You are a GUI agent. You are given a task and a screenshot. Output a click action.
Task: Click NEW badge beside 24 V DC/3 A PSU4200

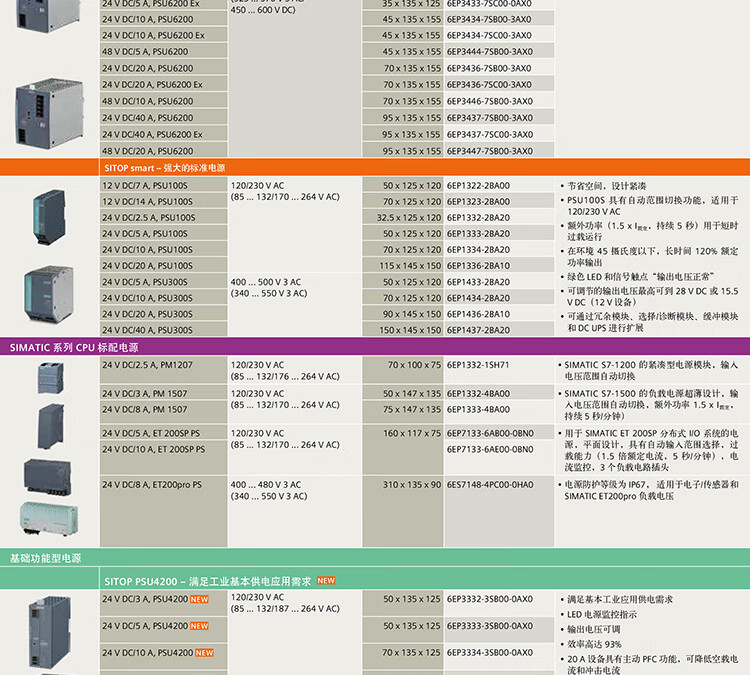(x=199, y=599)
